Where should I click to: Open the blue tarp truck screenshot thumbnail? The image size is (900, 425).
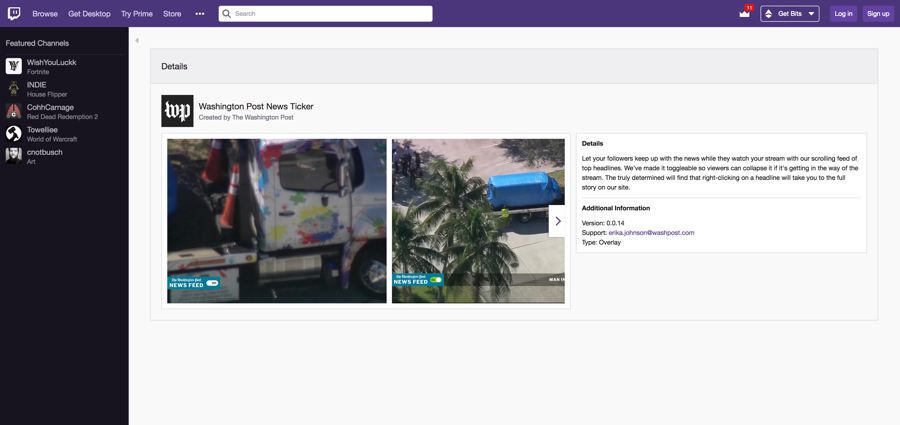coord(478,221)
